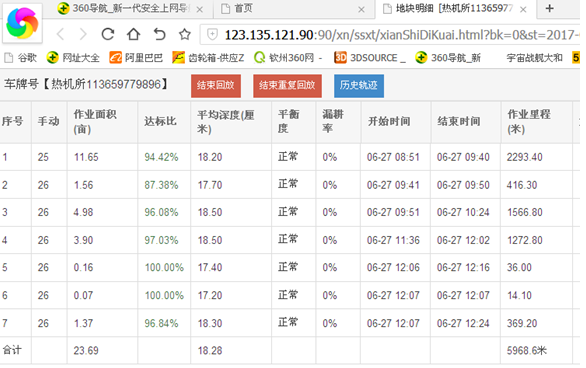The image size is (586, 368).
Task: Select the 地块明细 tab
Action: click(448, 8)
